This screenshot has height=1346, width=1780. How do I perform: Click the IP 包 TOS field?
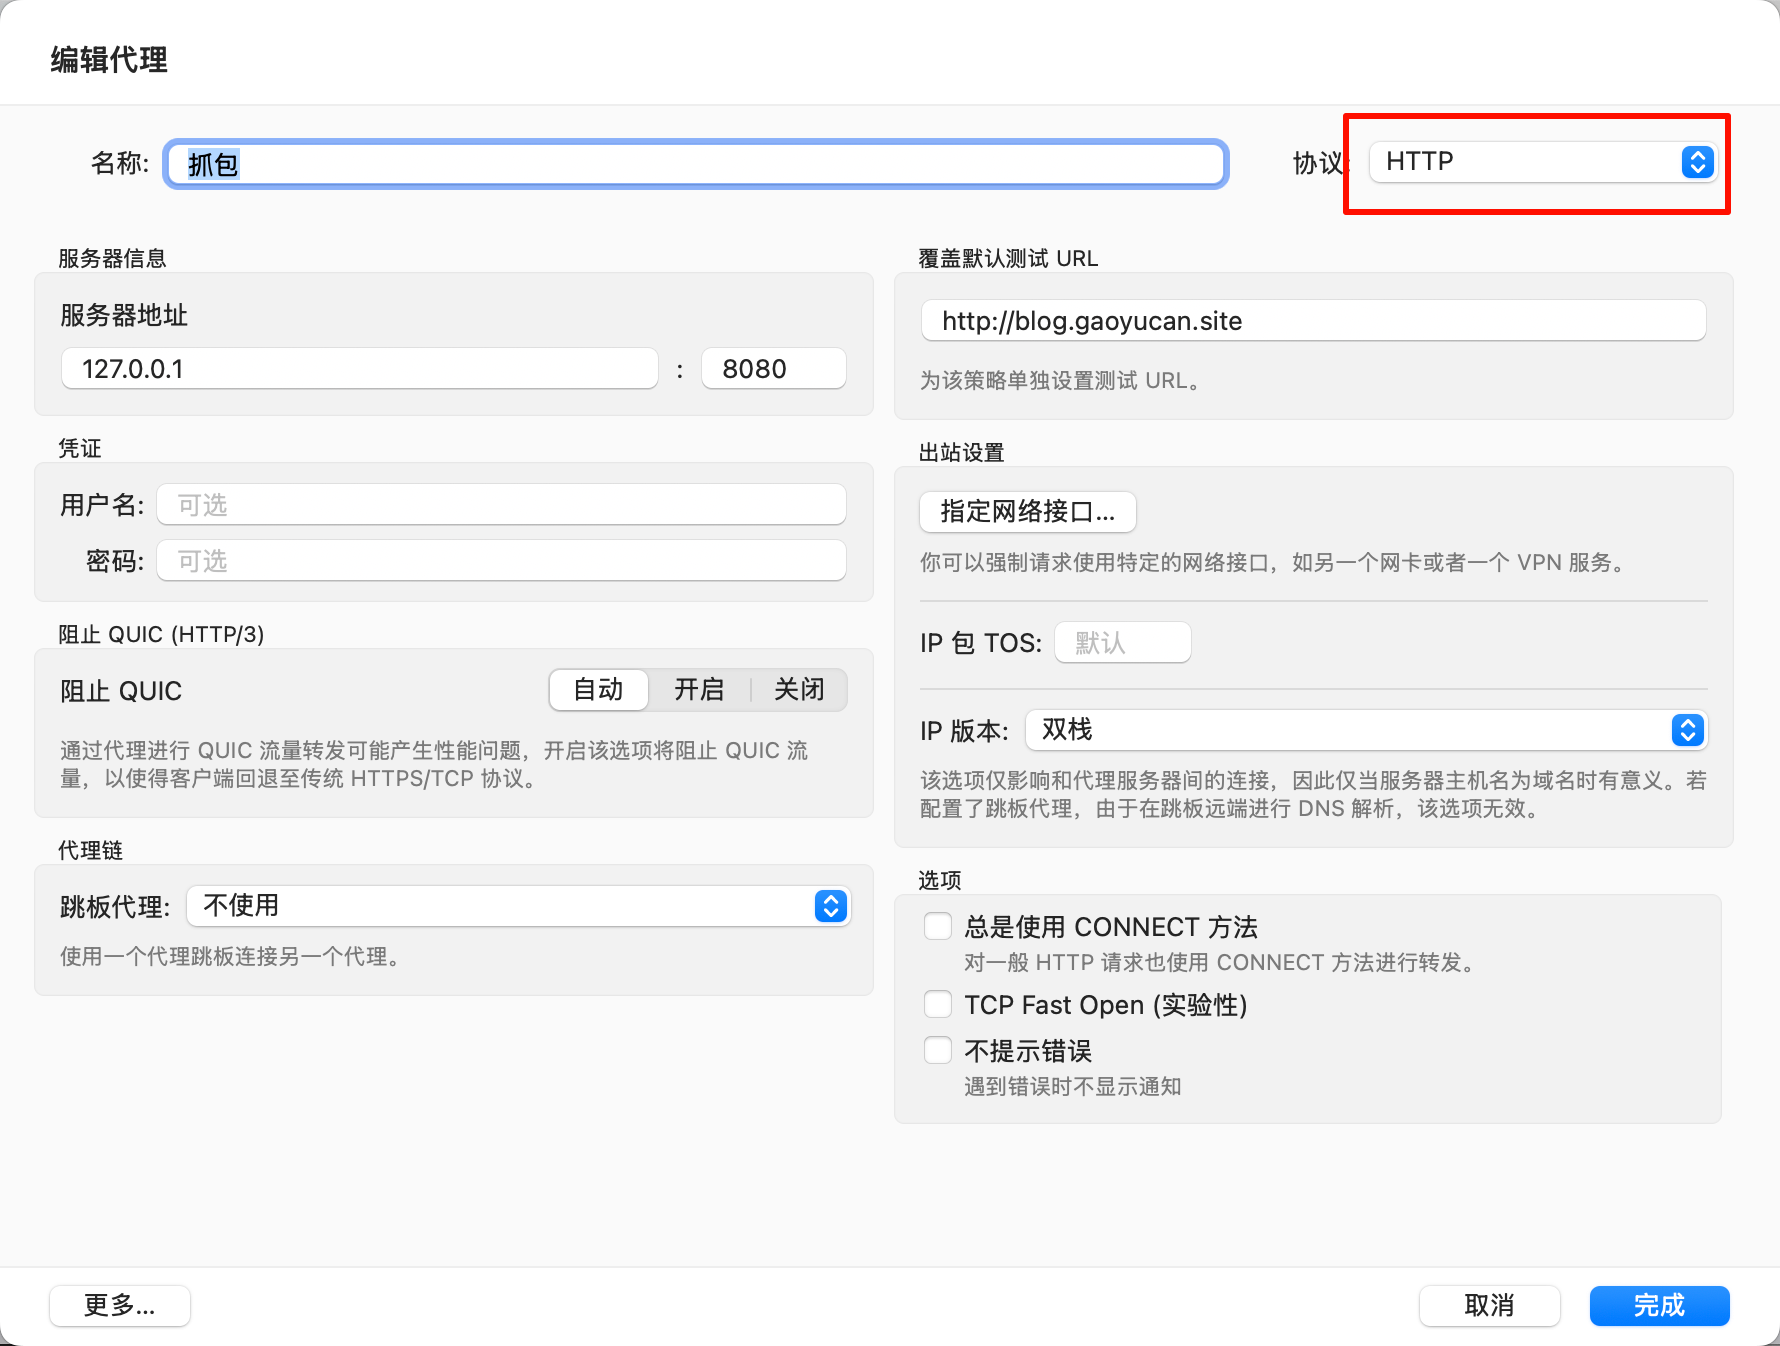[x=1122, y=643]
